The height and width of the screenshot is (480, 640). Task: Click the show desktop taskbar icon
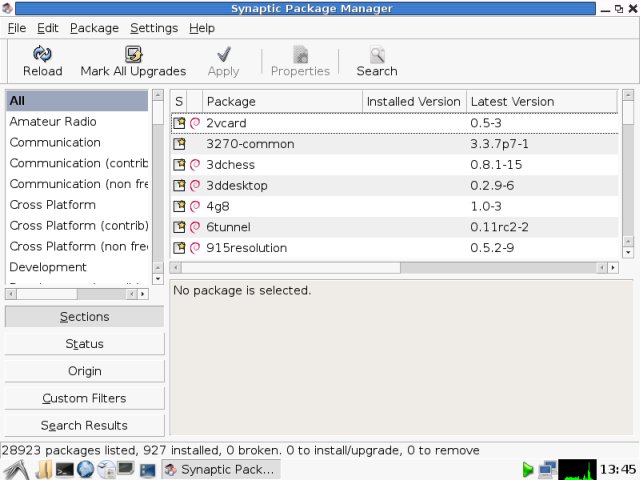(x=147, y=471)
